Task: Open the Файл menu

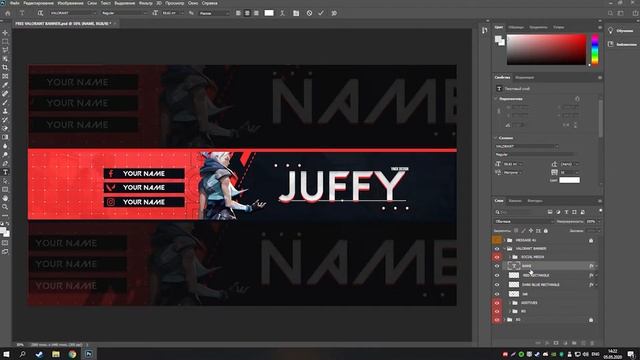Action: pos(15,3)
